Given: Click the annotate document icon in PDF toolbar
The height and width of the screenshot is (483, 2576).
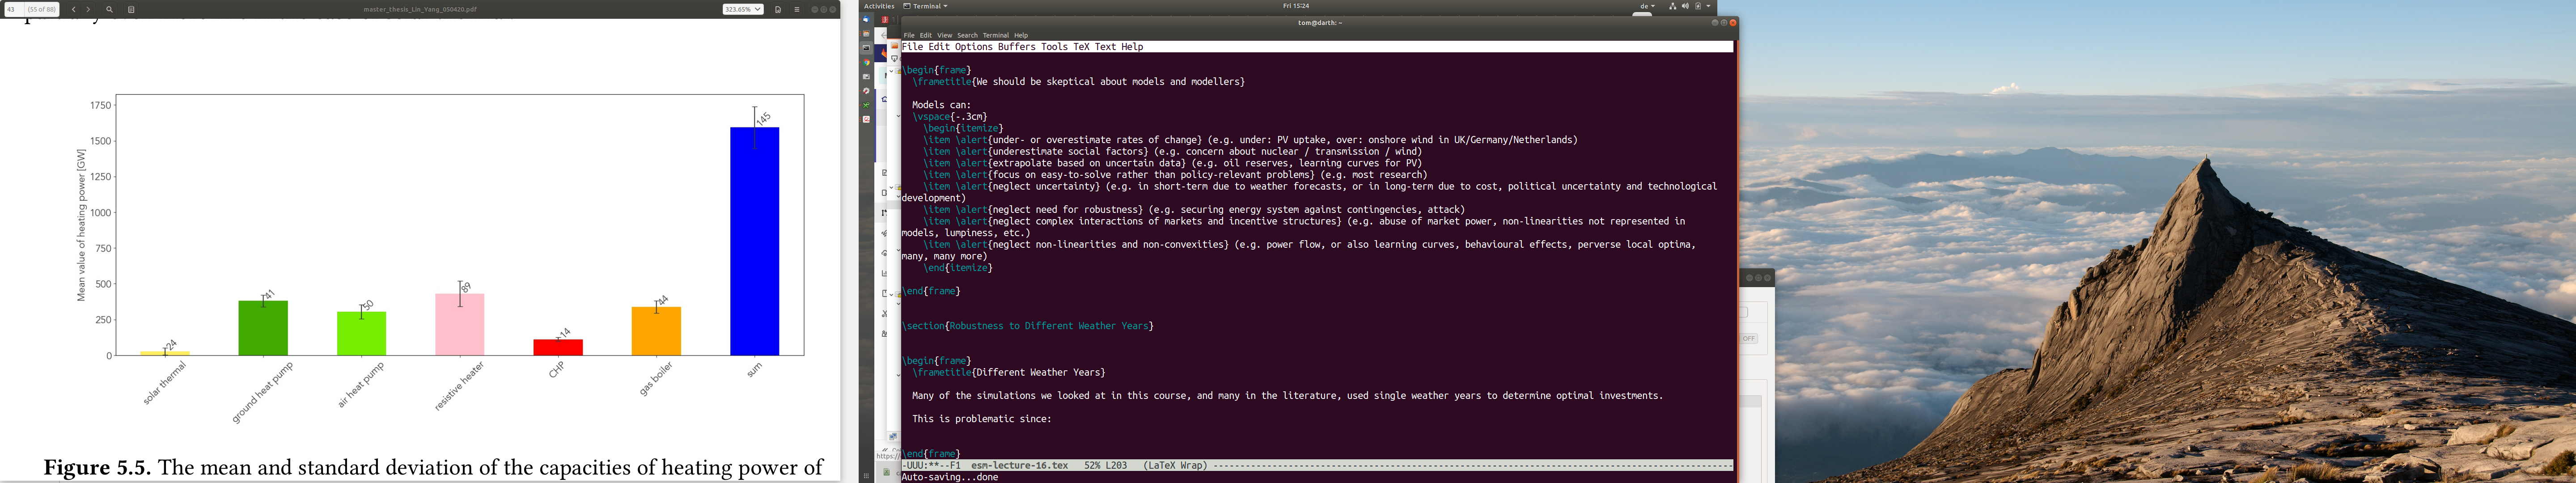Looking at the screenshot, I should pyautogui.click(x=131, y=9).
